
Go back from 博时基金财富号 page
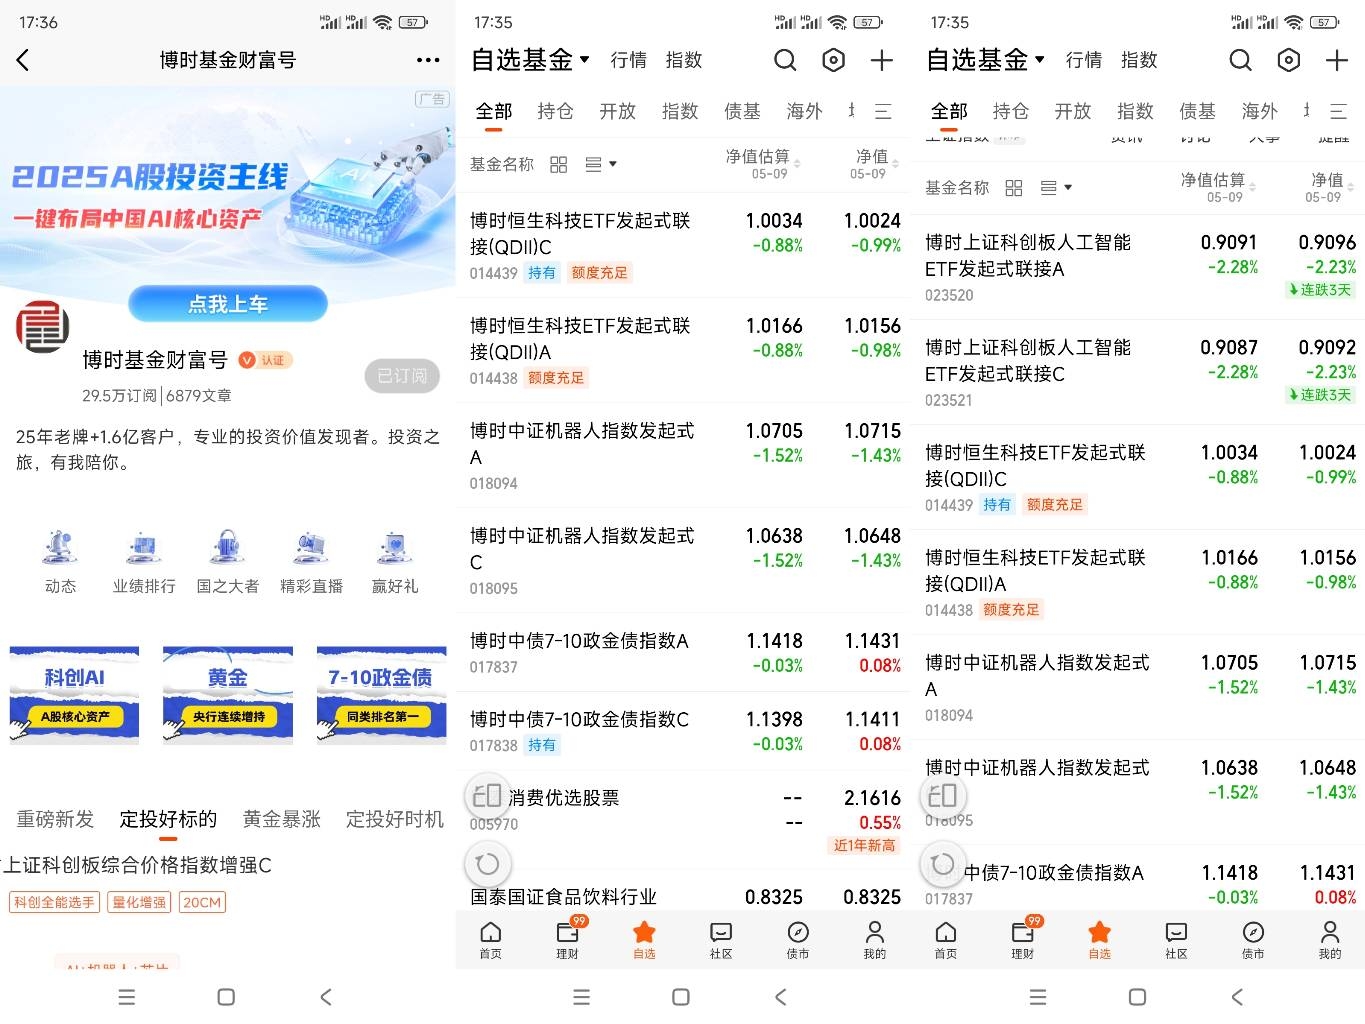pos(23,60)
